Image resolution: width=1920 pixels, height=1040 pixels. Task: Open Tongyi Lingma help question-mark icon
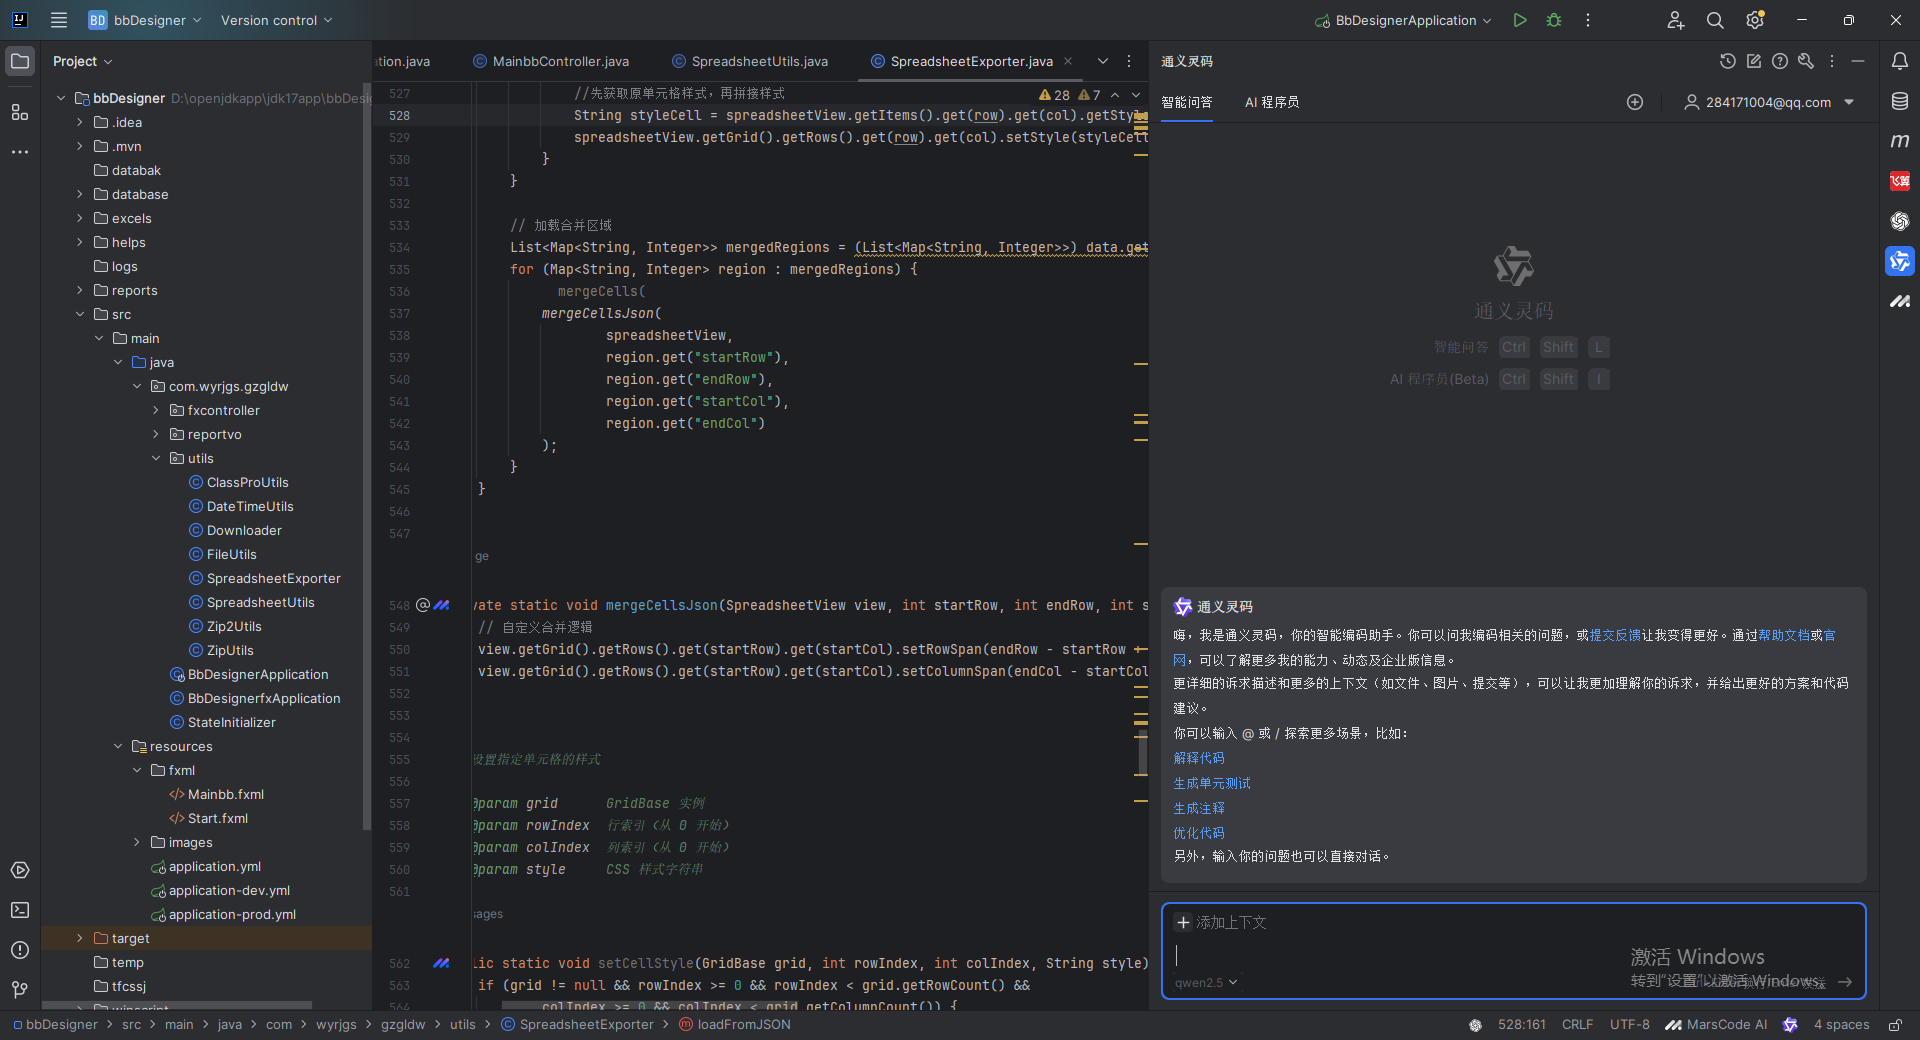(1780, 61)
